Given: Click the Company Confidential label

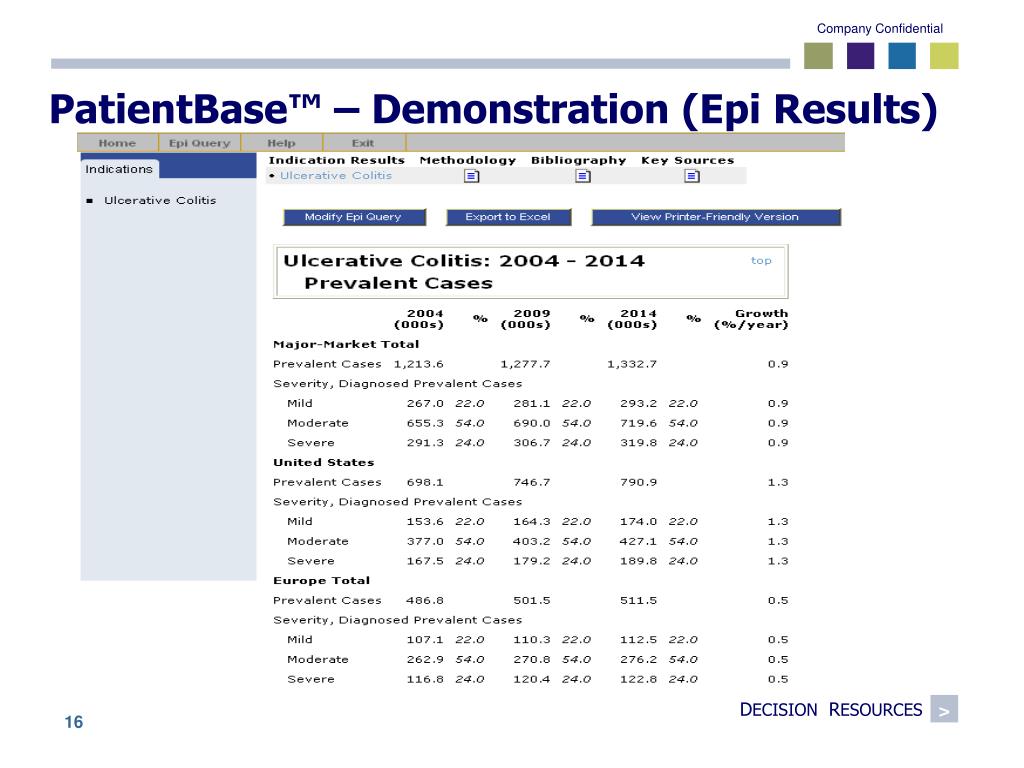Looking at the screenshot, I should pyautogui.click(x=880, y=29).
